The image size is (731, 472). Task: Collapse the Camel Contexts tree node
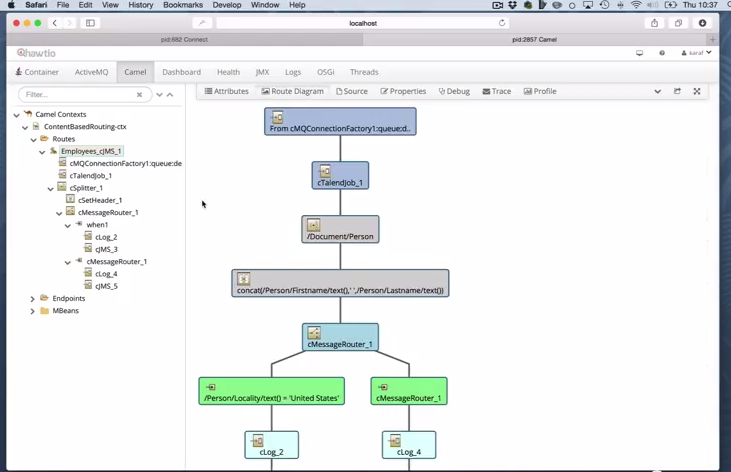click(x=17, y=115)
